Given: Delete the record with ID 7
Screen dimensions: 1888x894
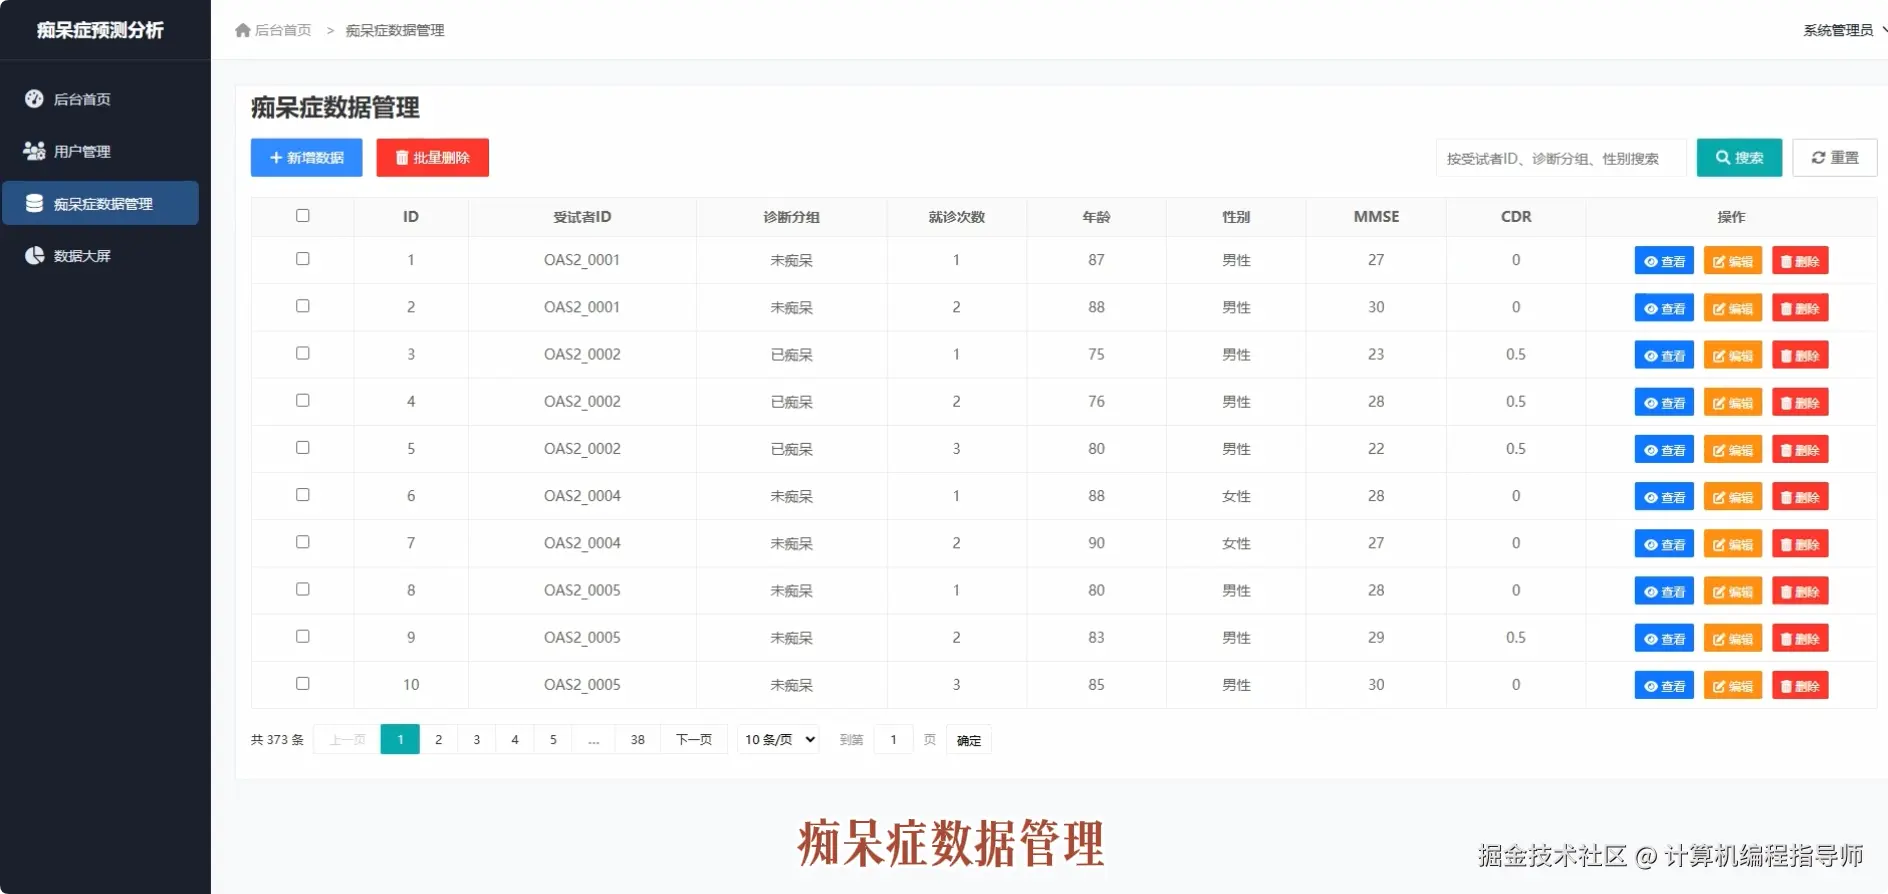Looking at the screenshot, I should (1800, 544).
